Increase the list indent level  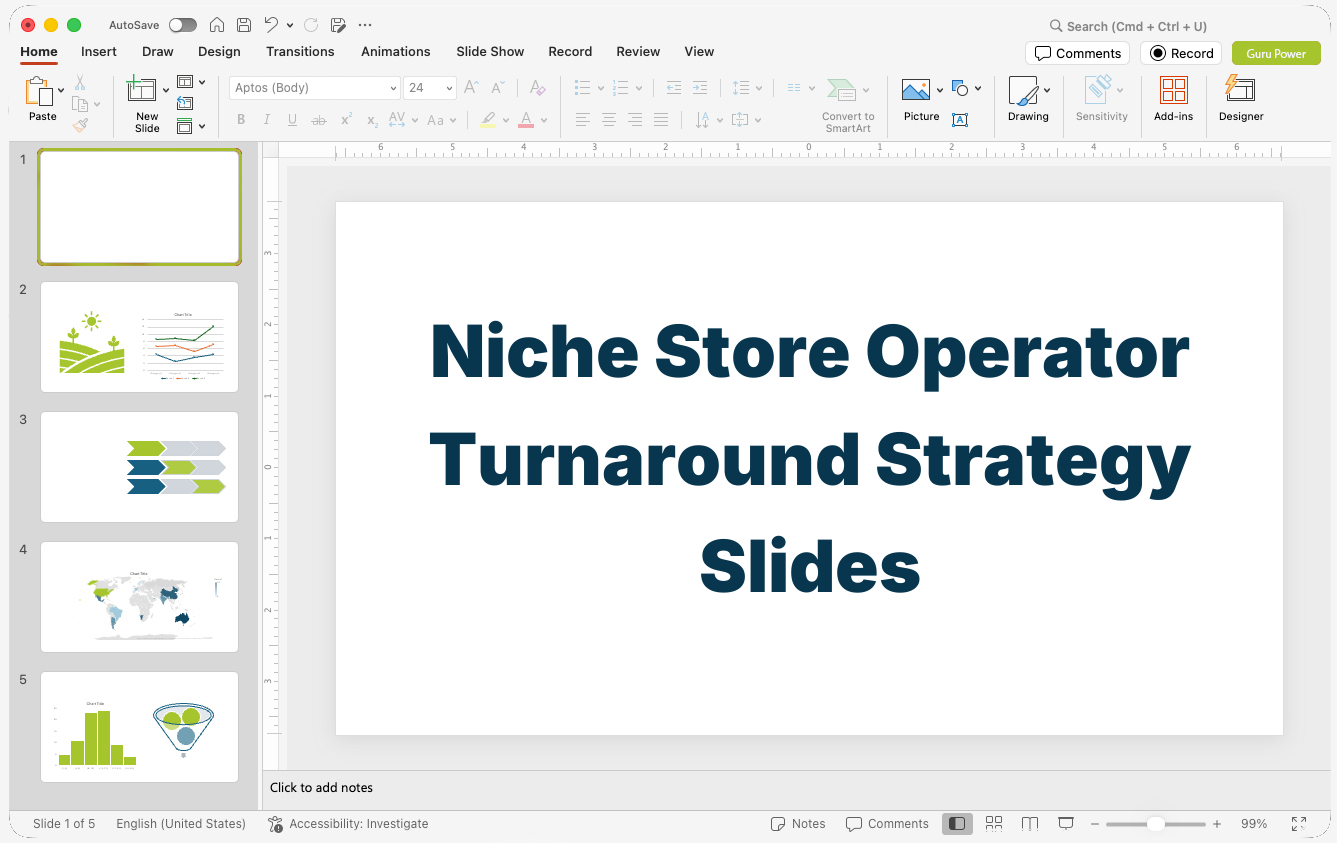700,88
